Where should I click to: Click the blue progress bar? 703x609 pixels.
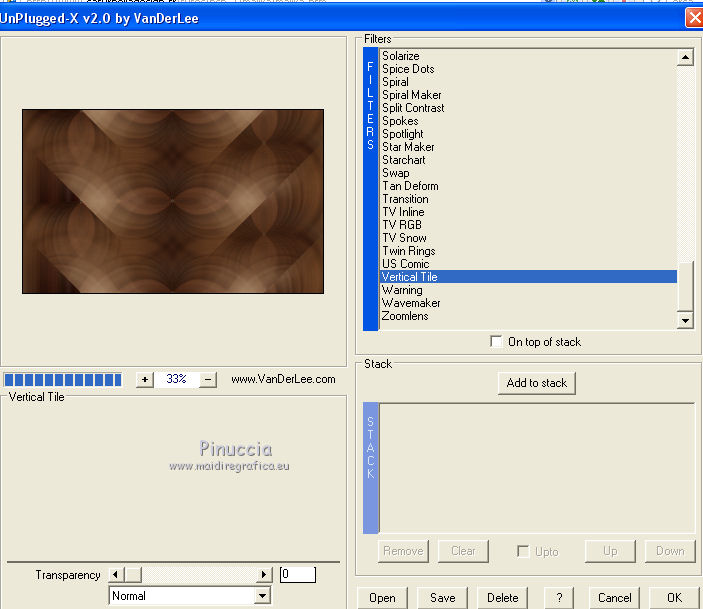(63, 379)
